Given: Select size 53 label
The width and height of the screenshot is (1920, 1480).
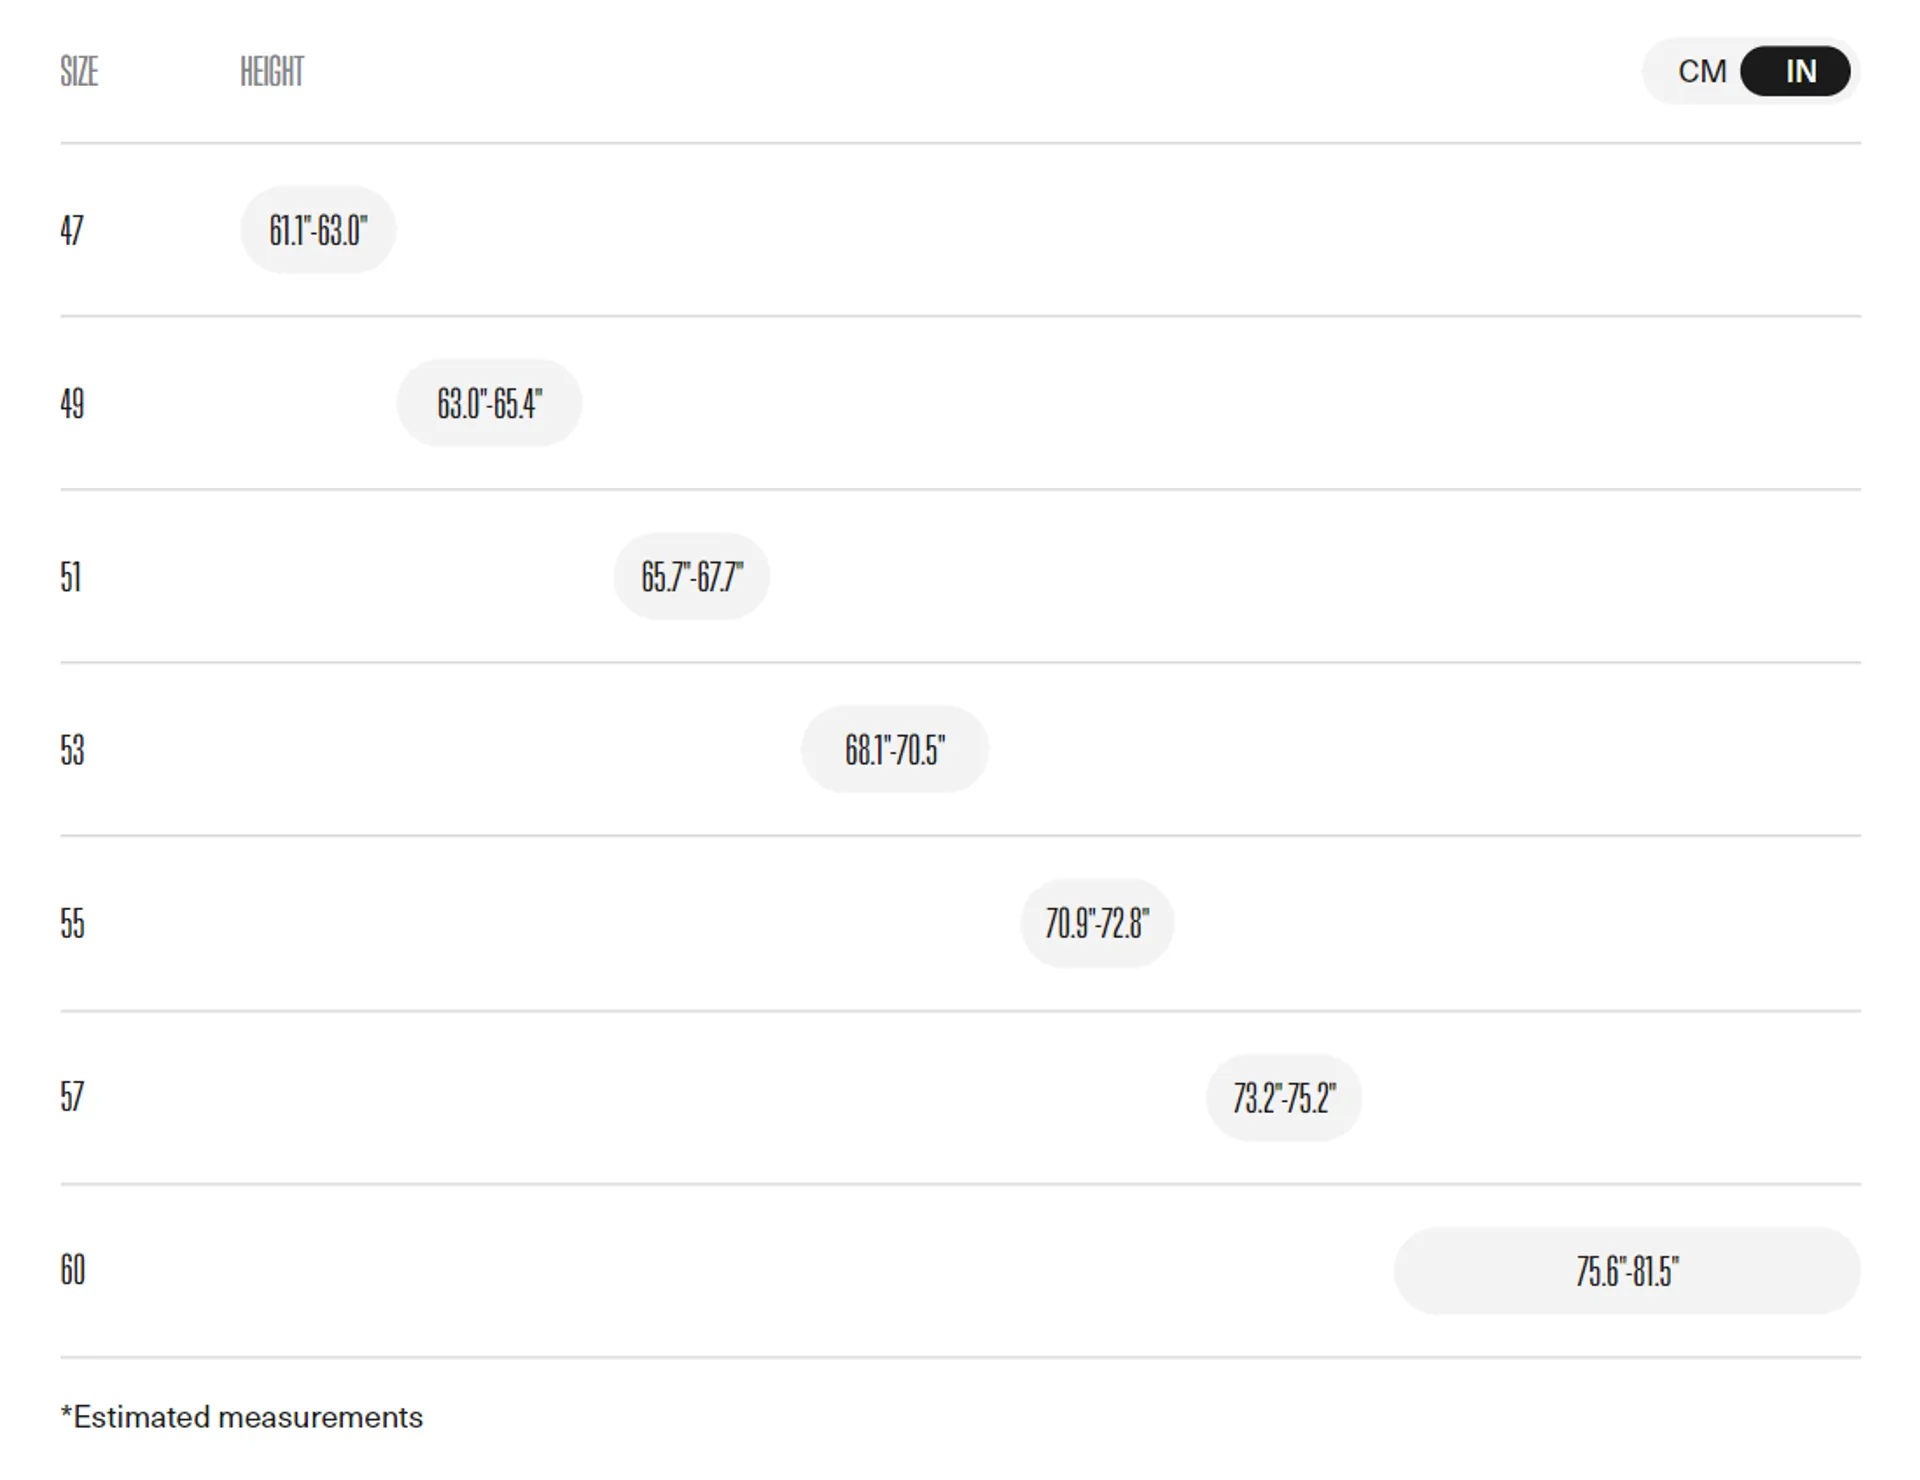Looking at the screenshot, I should tap(72, 750).
